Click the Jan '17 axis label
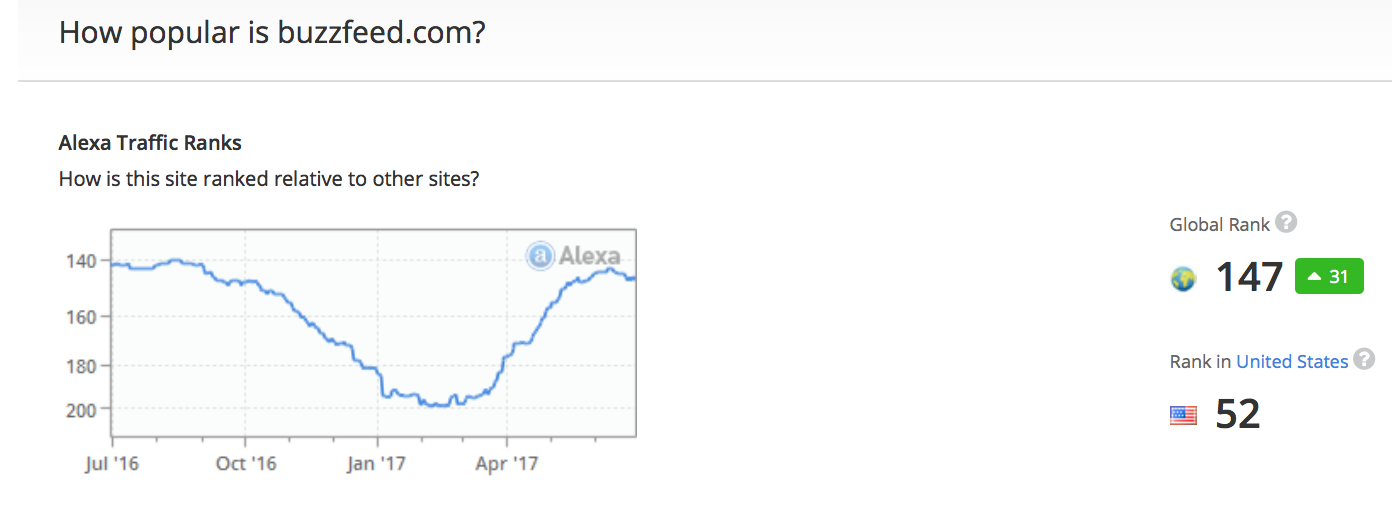Screen dimensions: 1392x516 (378, 464)
